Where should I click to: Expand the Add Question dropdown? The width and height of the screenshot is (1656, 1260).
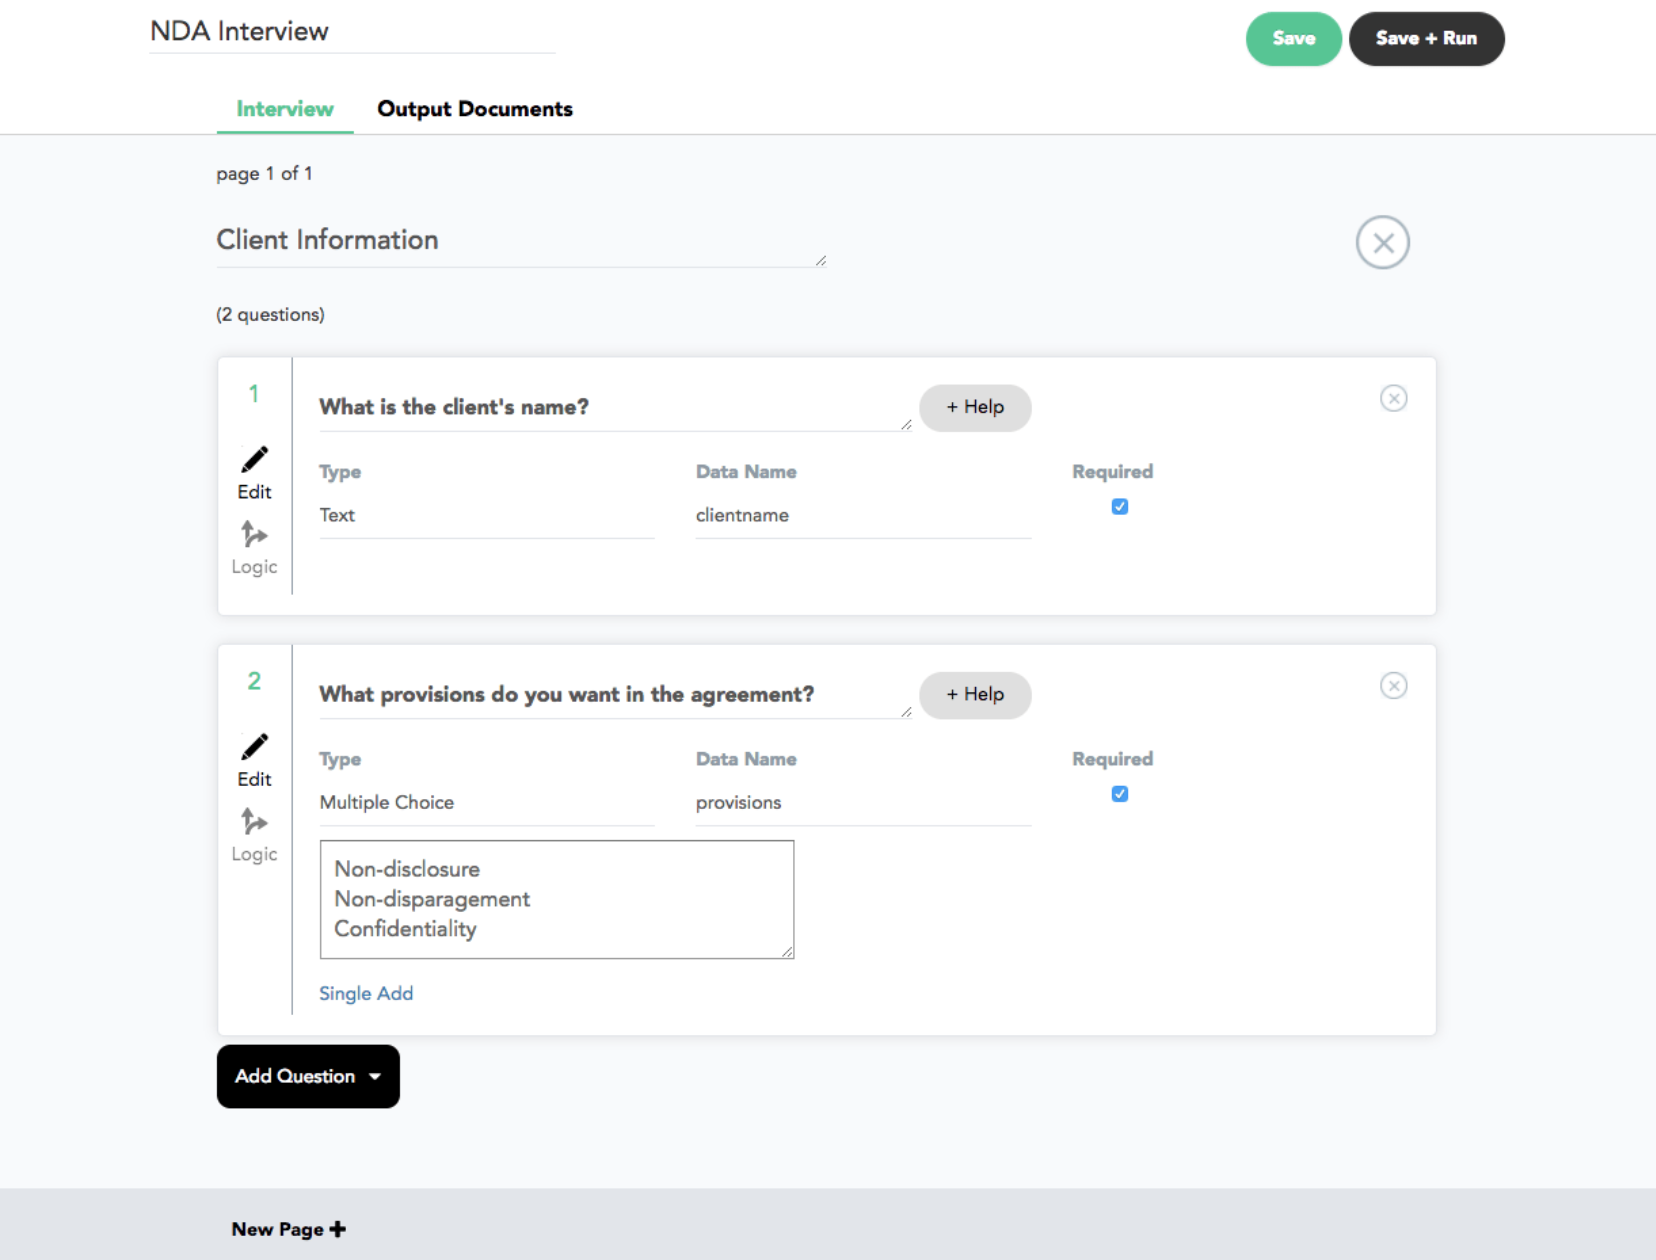tap(308, 1076)
